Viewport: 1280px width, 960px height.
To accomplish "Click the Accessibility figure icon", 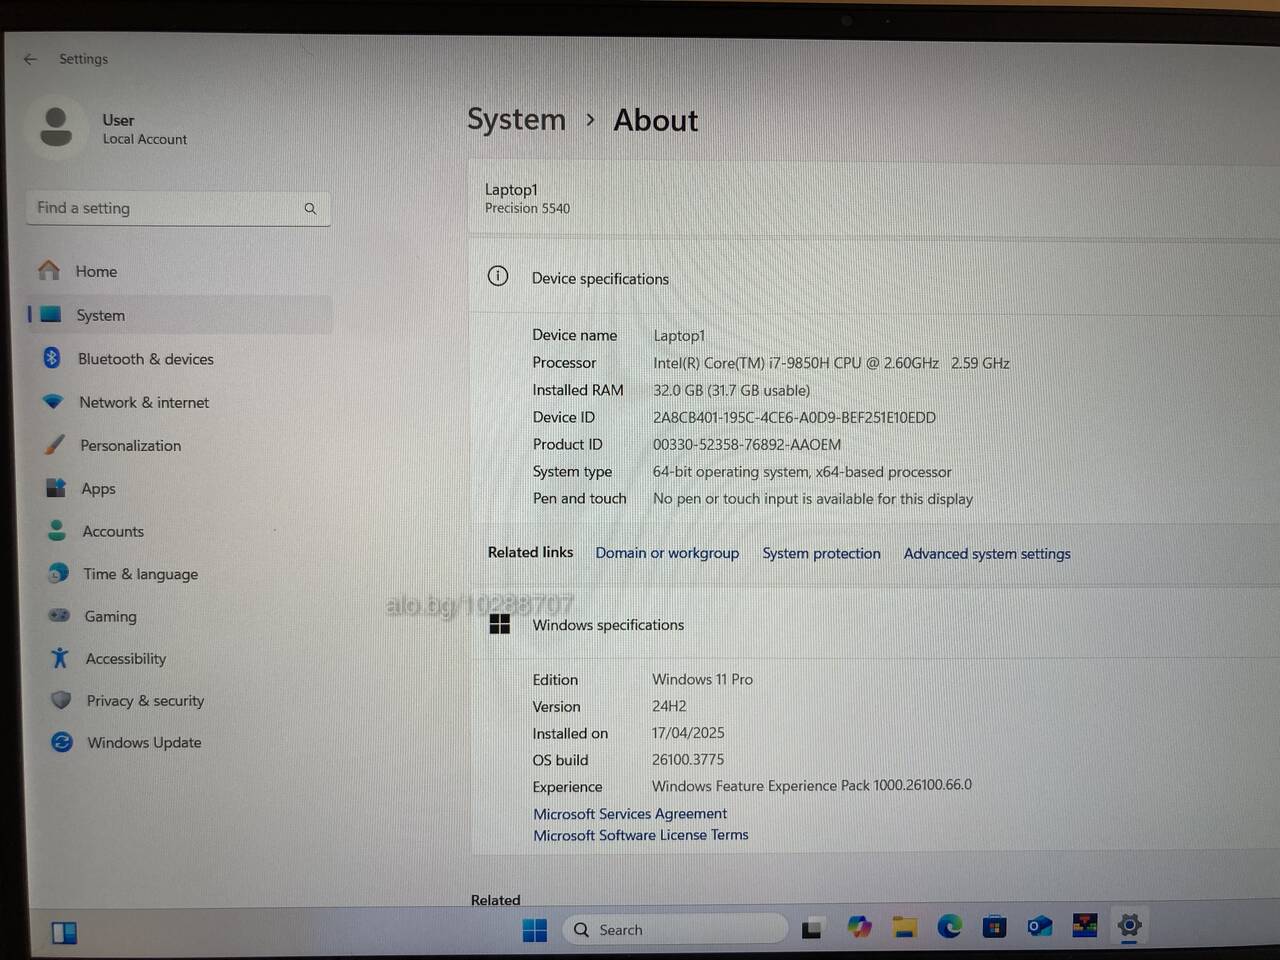I will coord(60,657).
